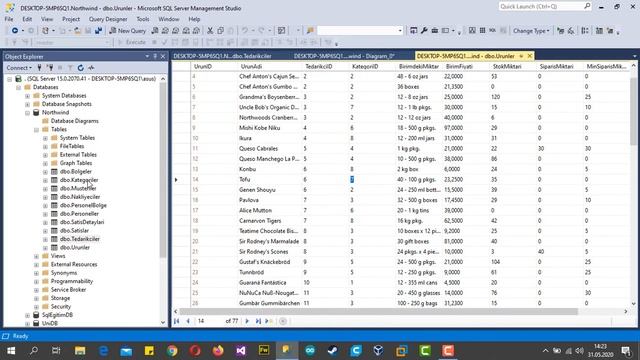Image resolution: width=640 pixels, height=360 pixels.
Task: Click Disconnect plug icon in Object Explorer
Action: [50, 68]
